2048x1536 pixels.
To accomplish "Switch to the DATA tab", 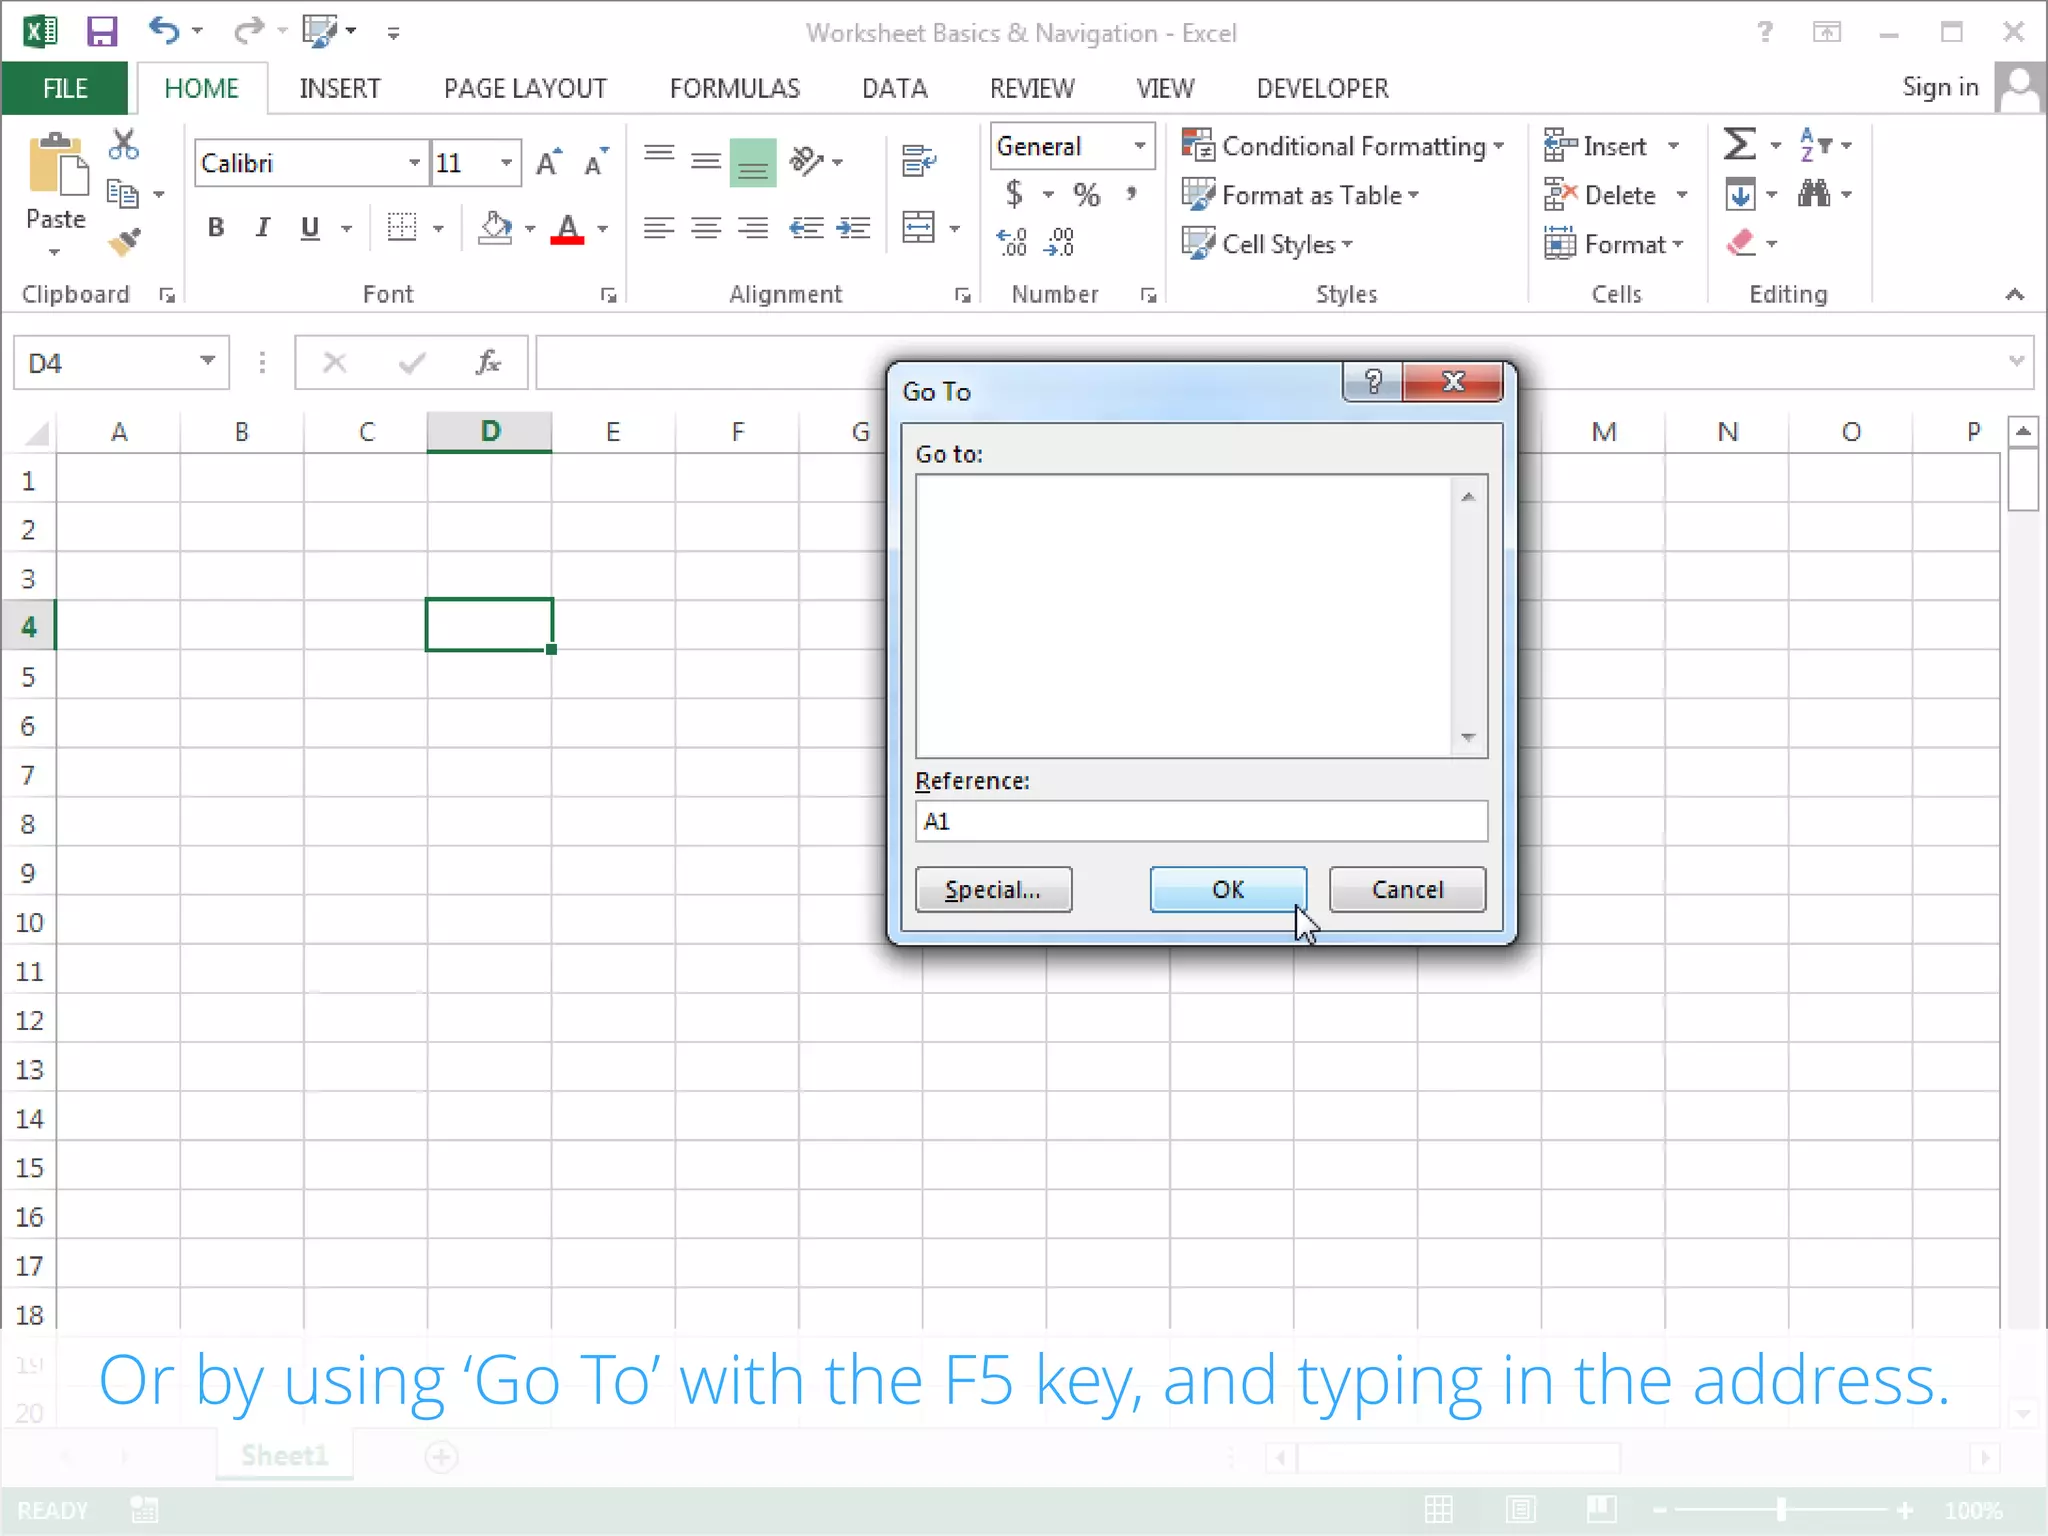I will point(895,88).
